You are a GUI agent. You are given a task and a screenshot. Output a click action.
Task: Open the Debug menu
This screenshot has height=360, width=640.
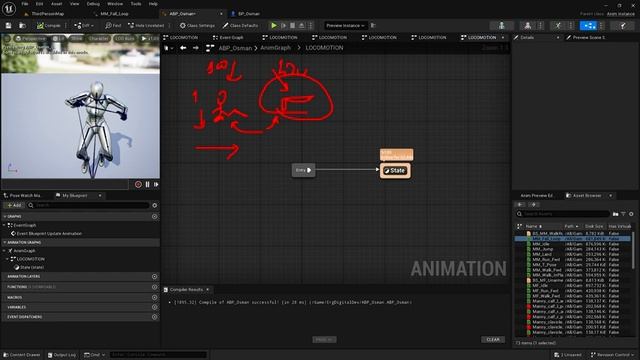(93, 4)
